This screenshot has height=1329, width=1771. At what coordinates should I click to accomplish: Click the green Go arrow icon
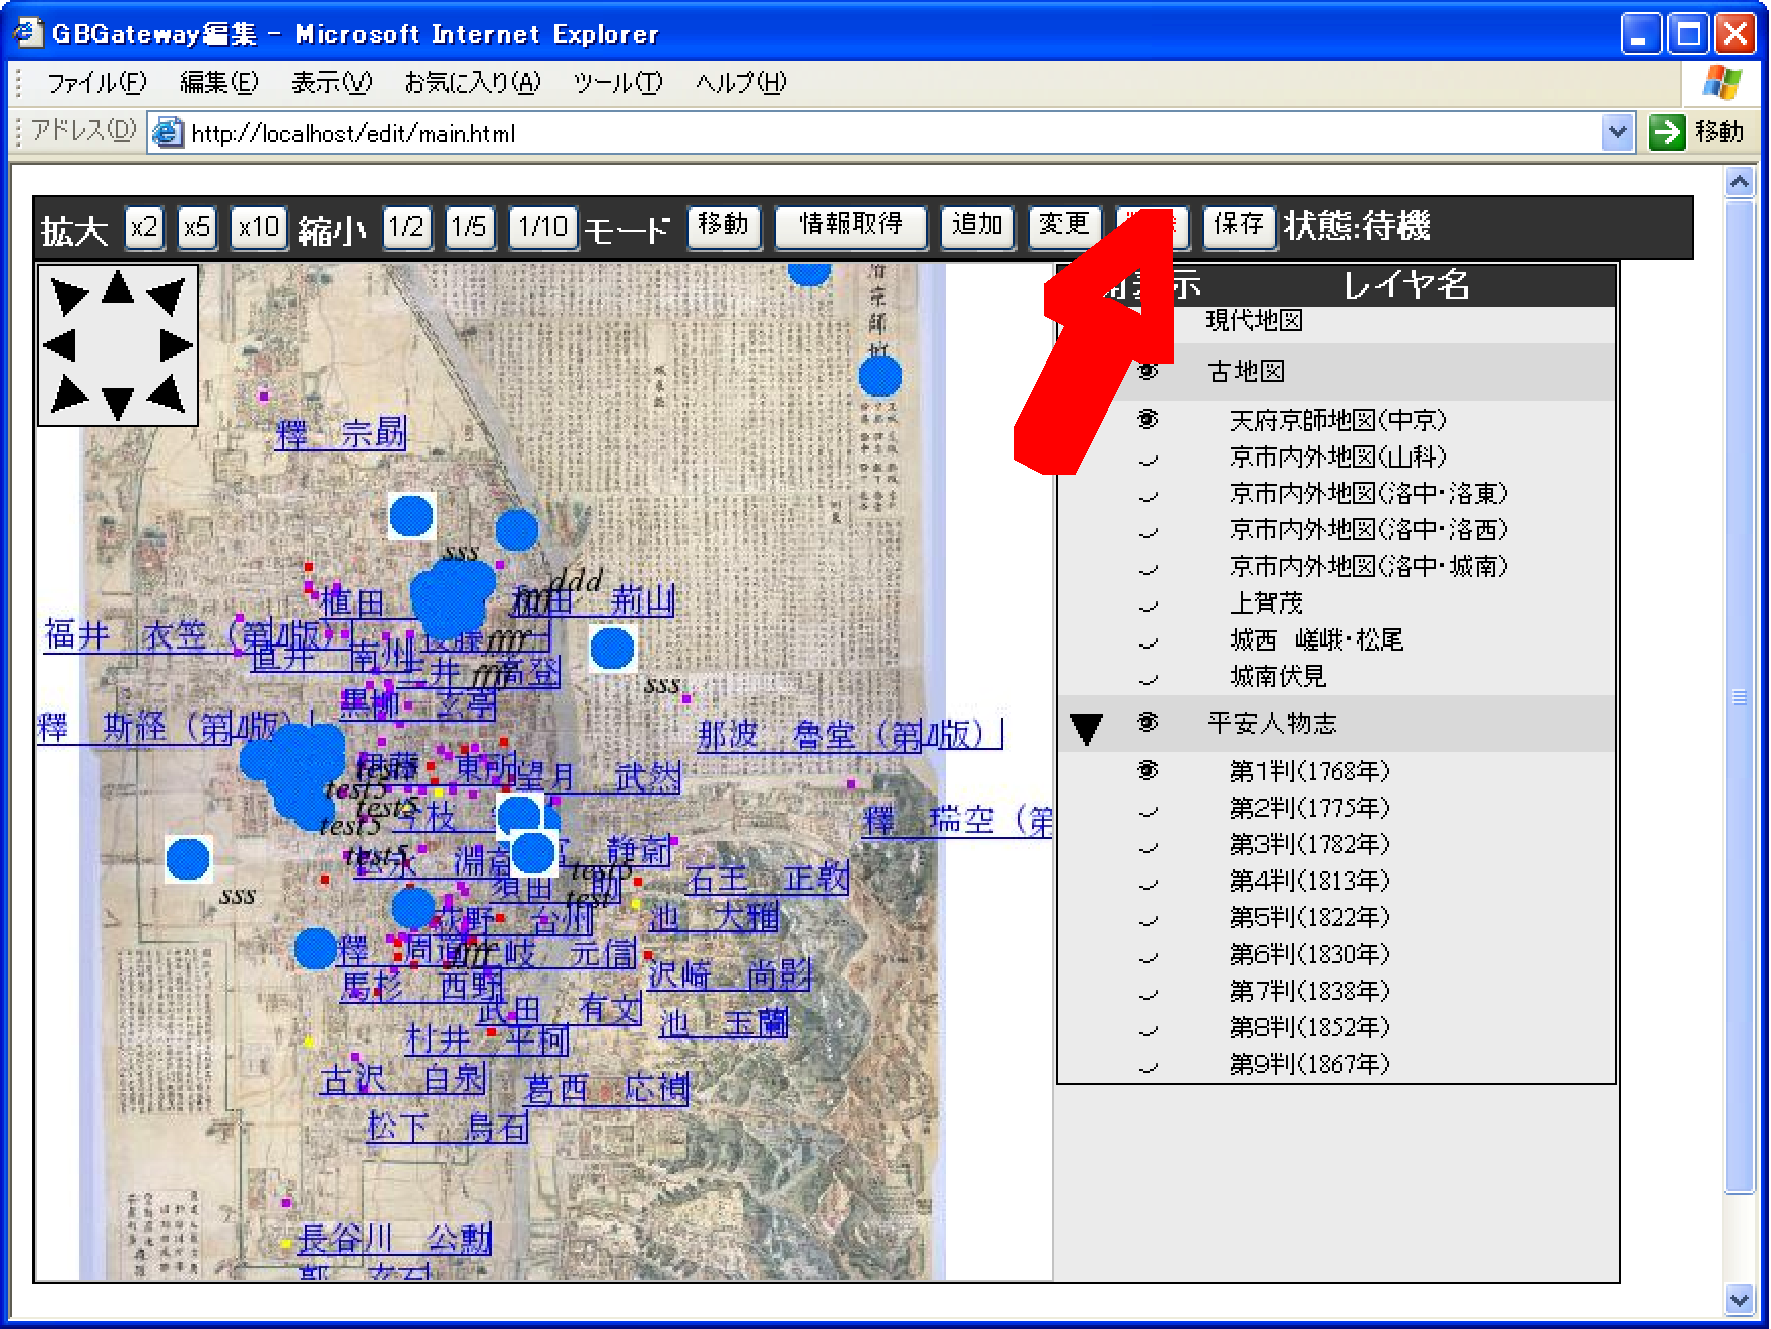1667,132
